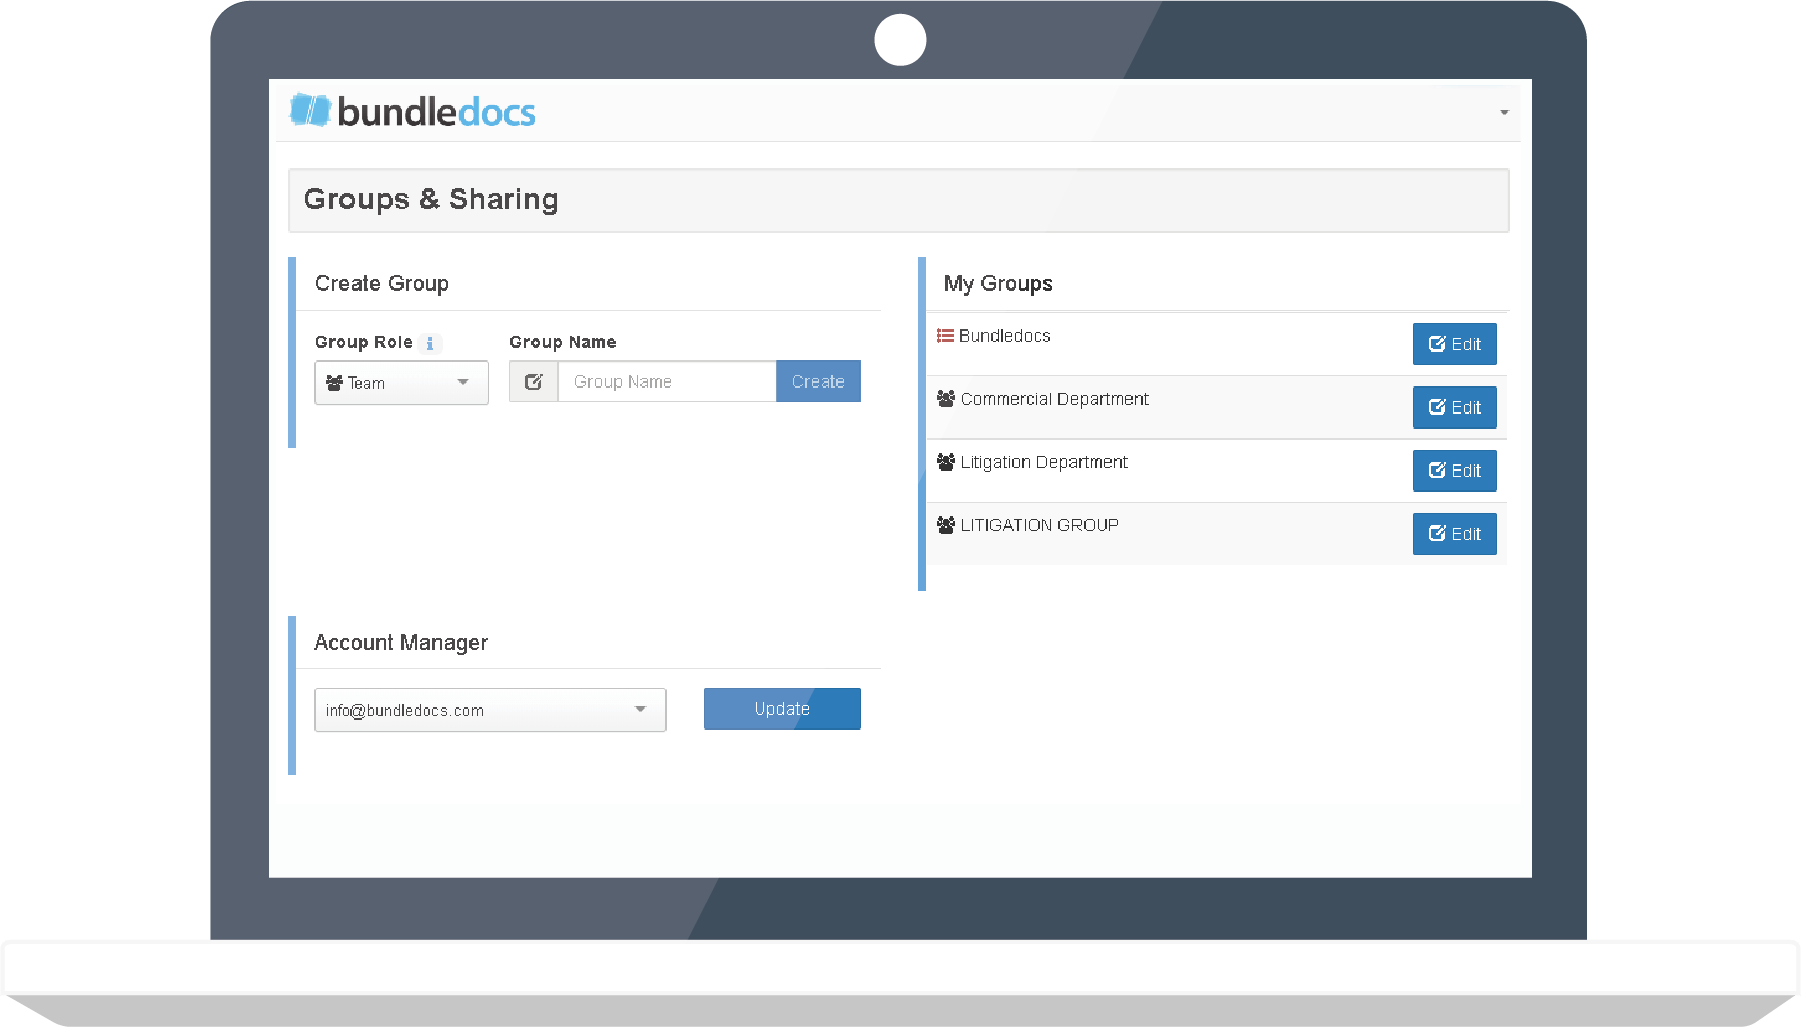Click the people icon beside Litigation Department

pyautogui.click(x=946, y=462)
